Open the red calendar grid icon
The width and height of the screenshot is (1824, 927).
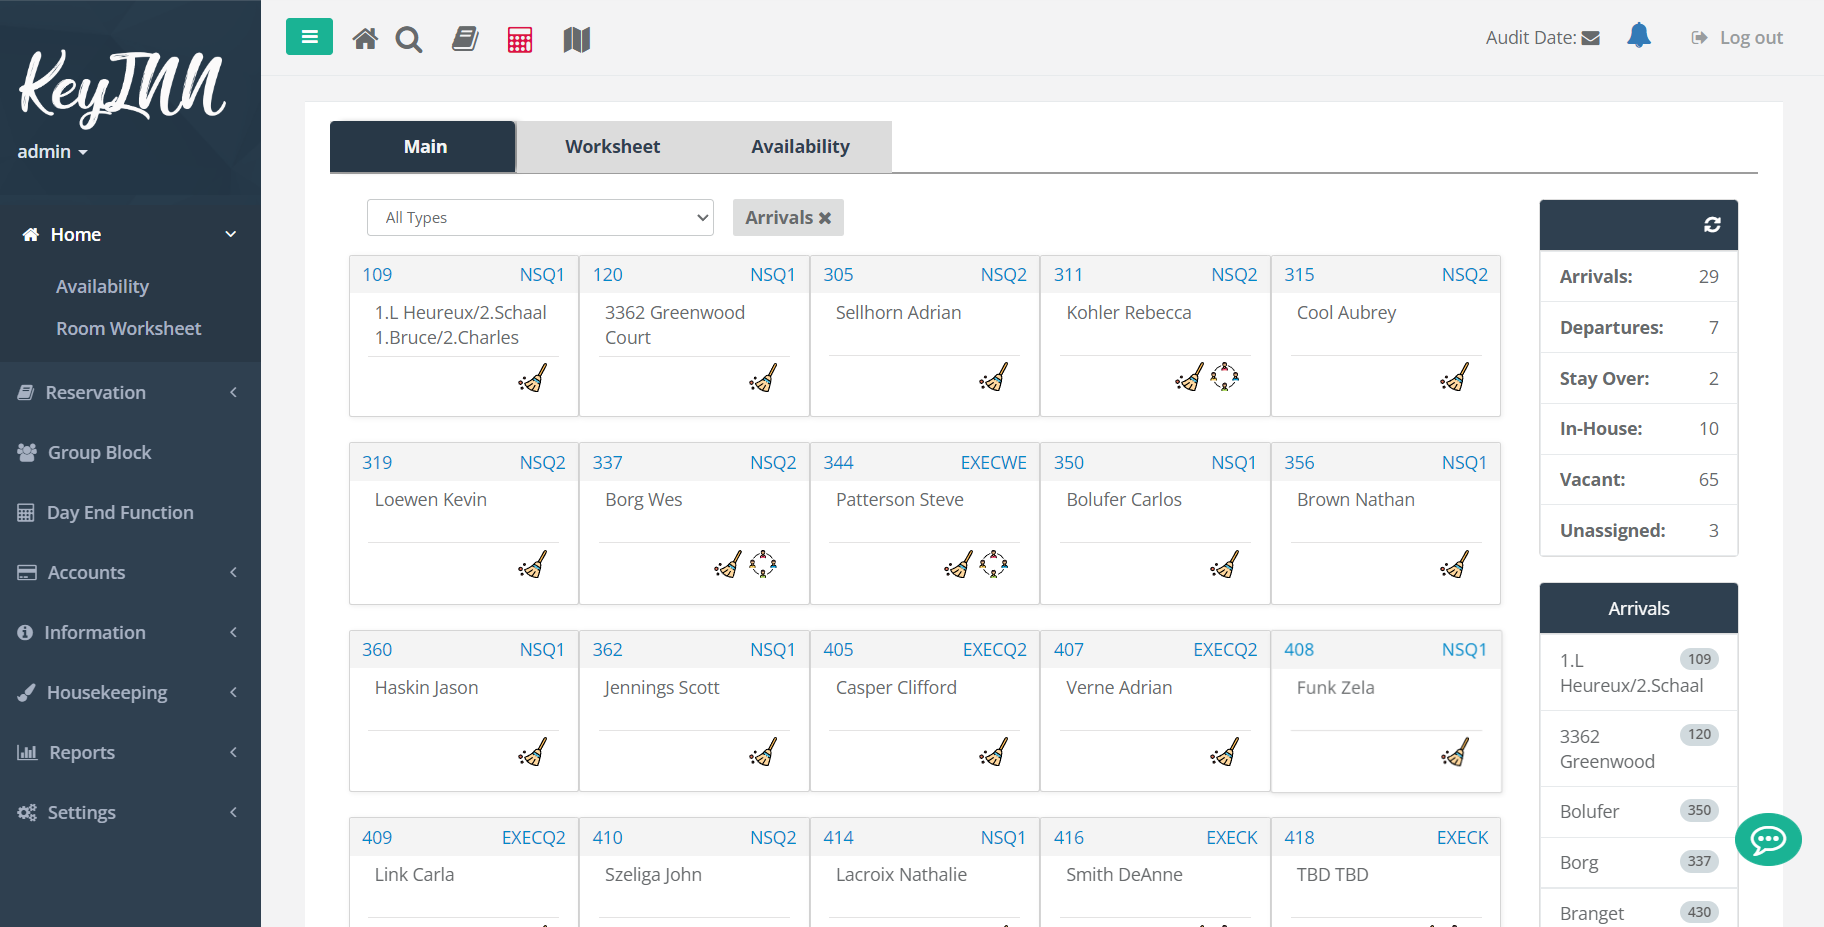(x=520, y=40)
